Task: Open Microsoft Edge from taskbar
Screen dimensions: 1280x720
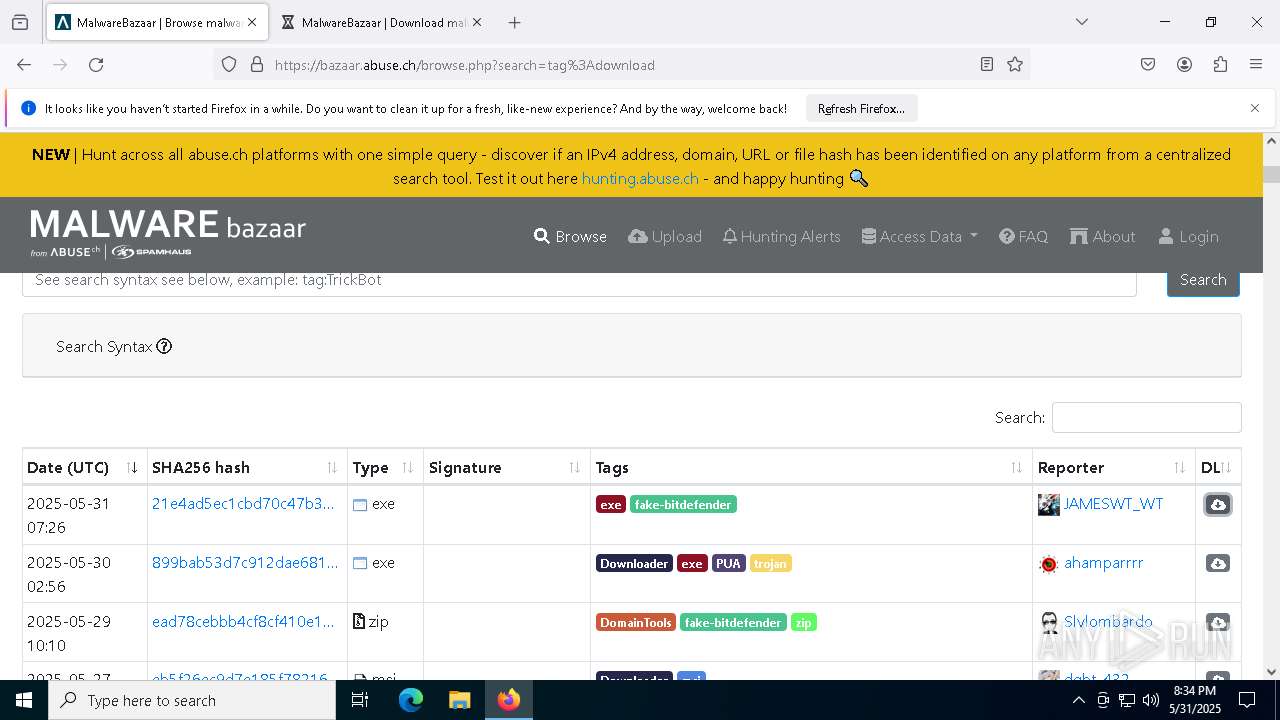Action: click(x=411, y=700)
